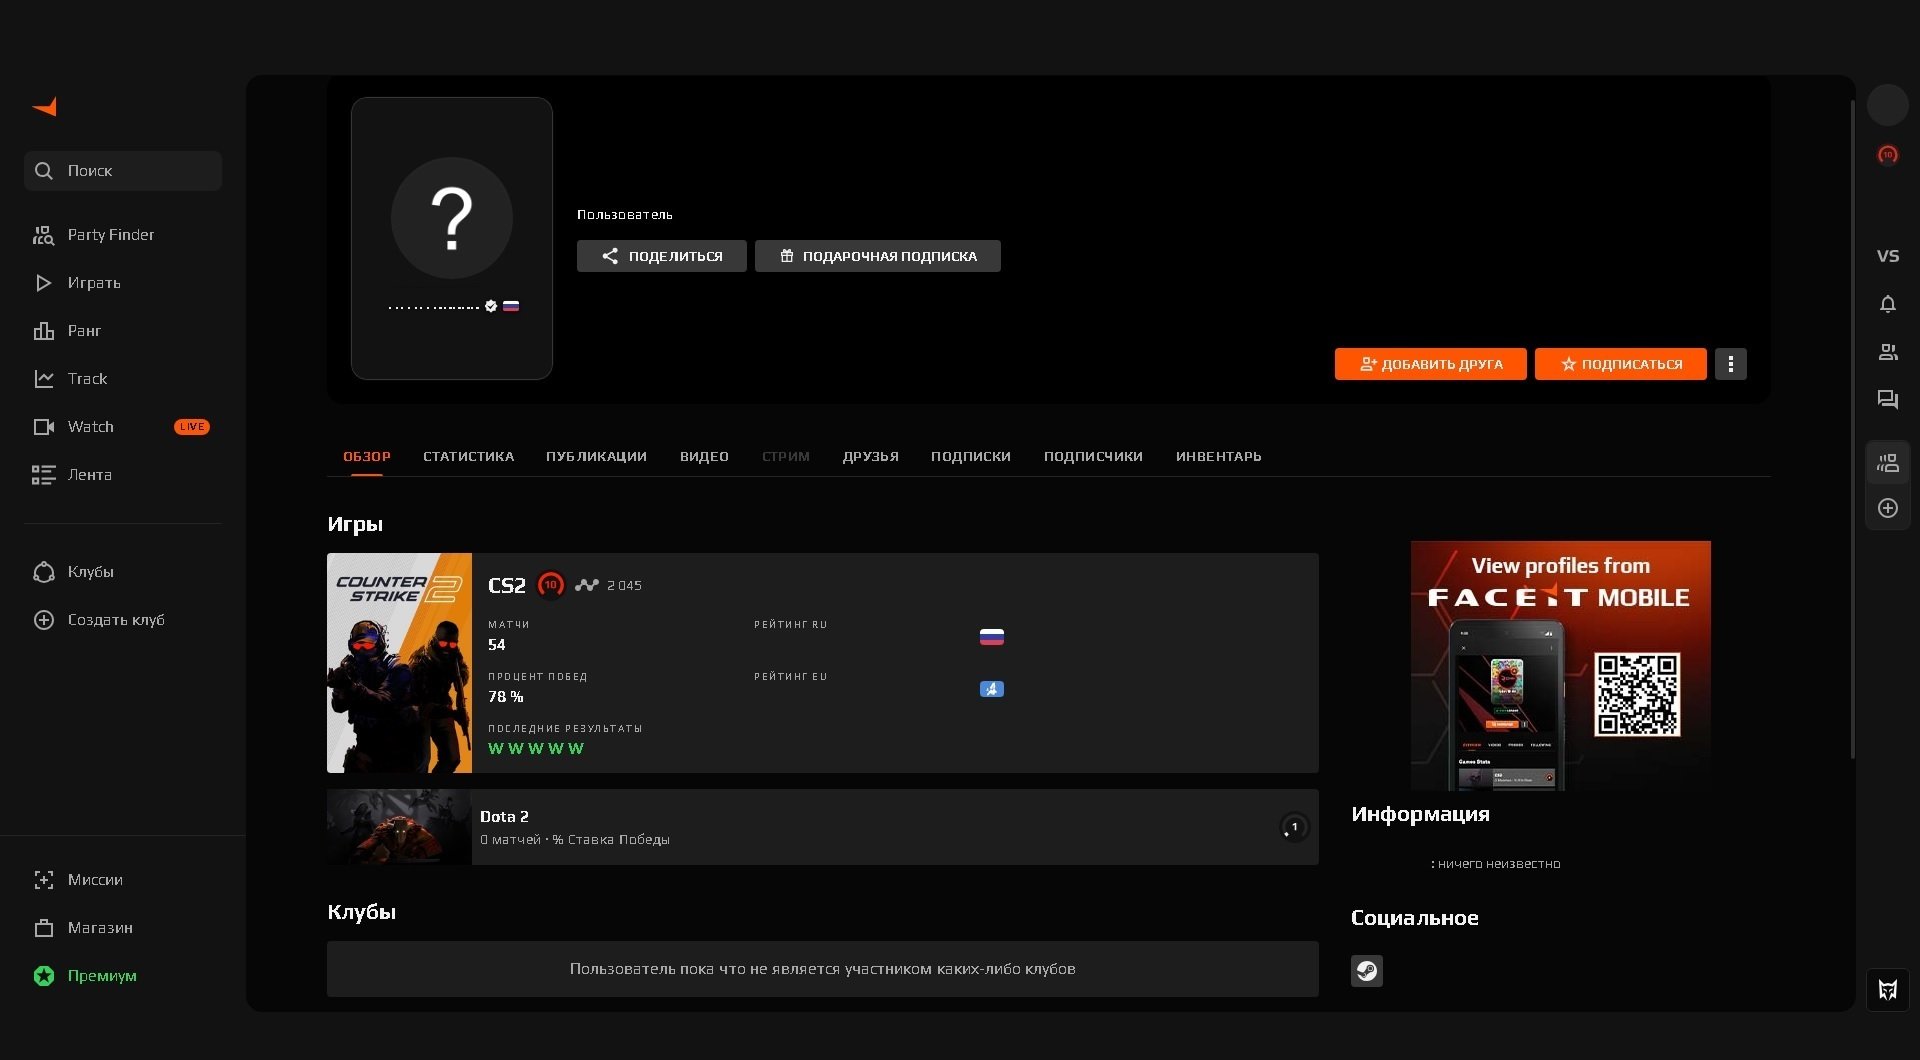Open the Премиум link in sidebar
This screenshot has width=1920, height=1060.
(101, 976)
